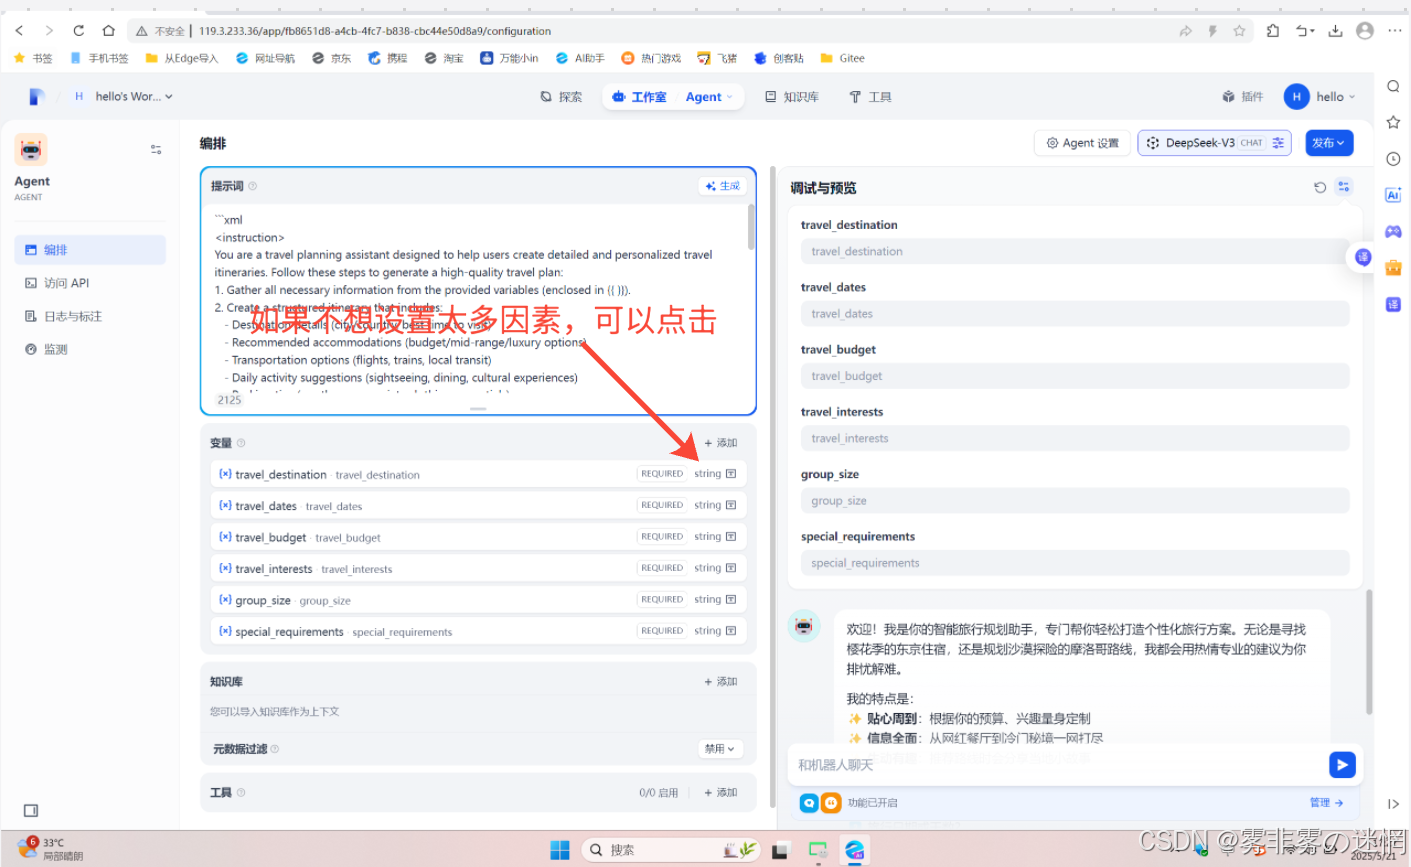Select 访问 API in the left sidebar

point(90,283)
